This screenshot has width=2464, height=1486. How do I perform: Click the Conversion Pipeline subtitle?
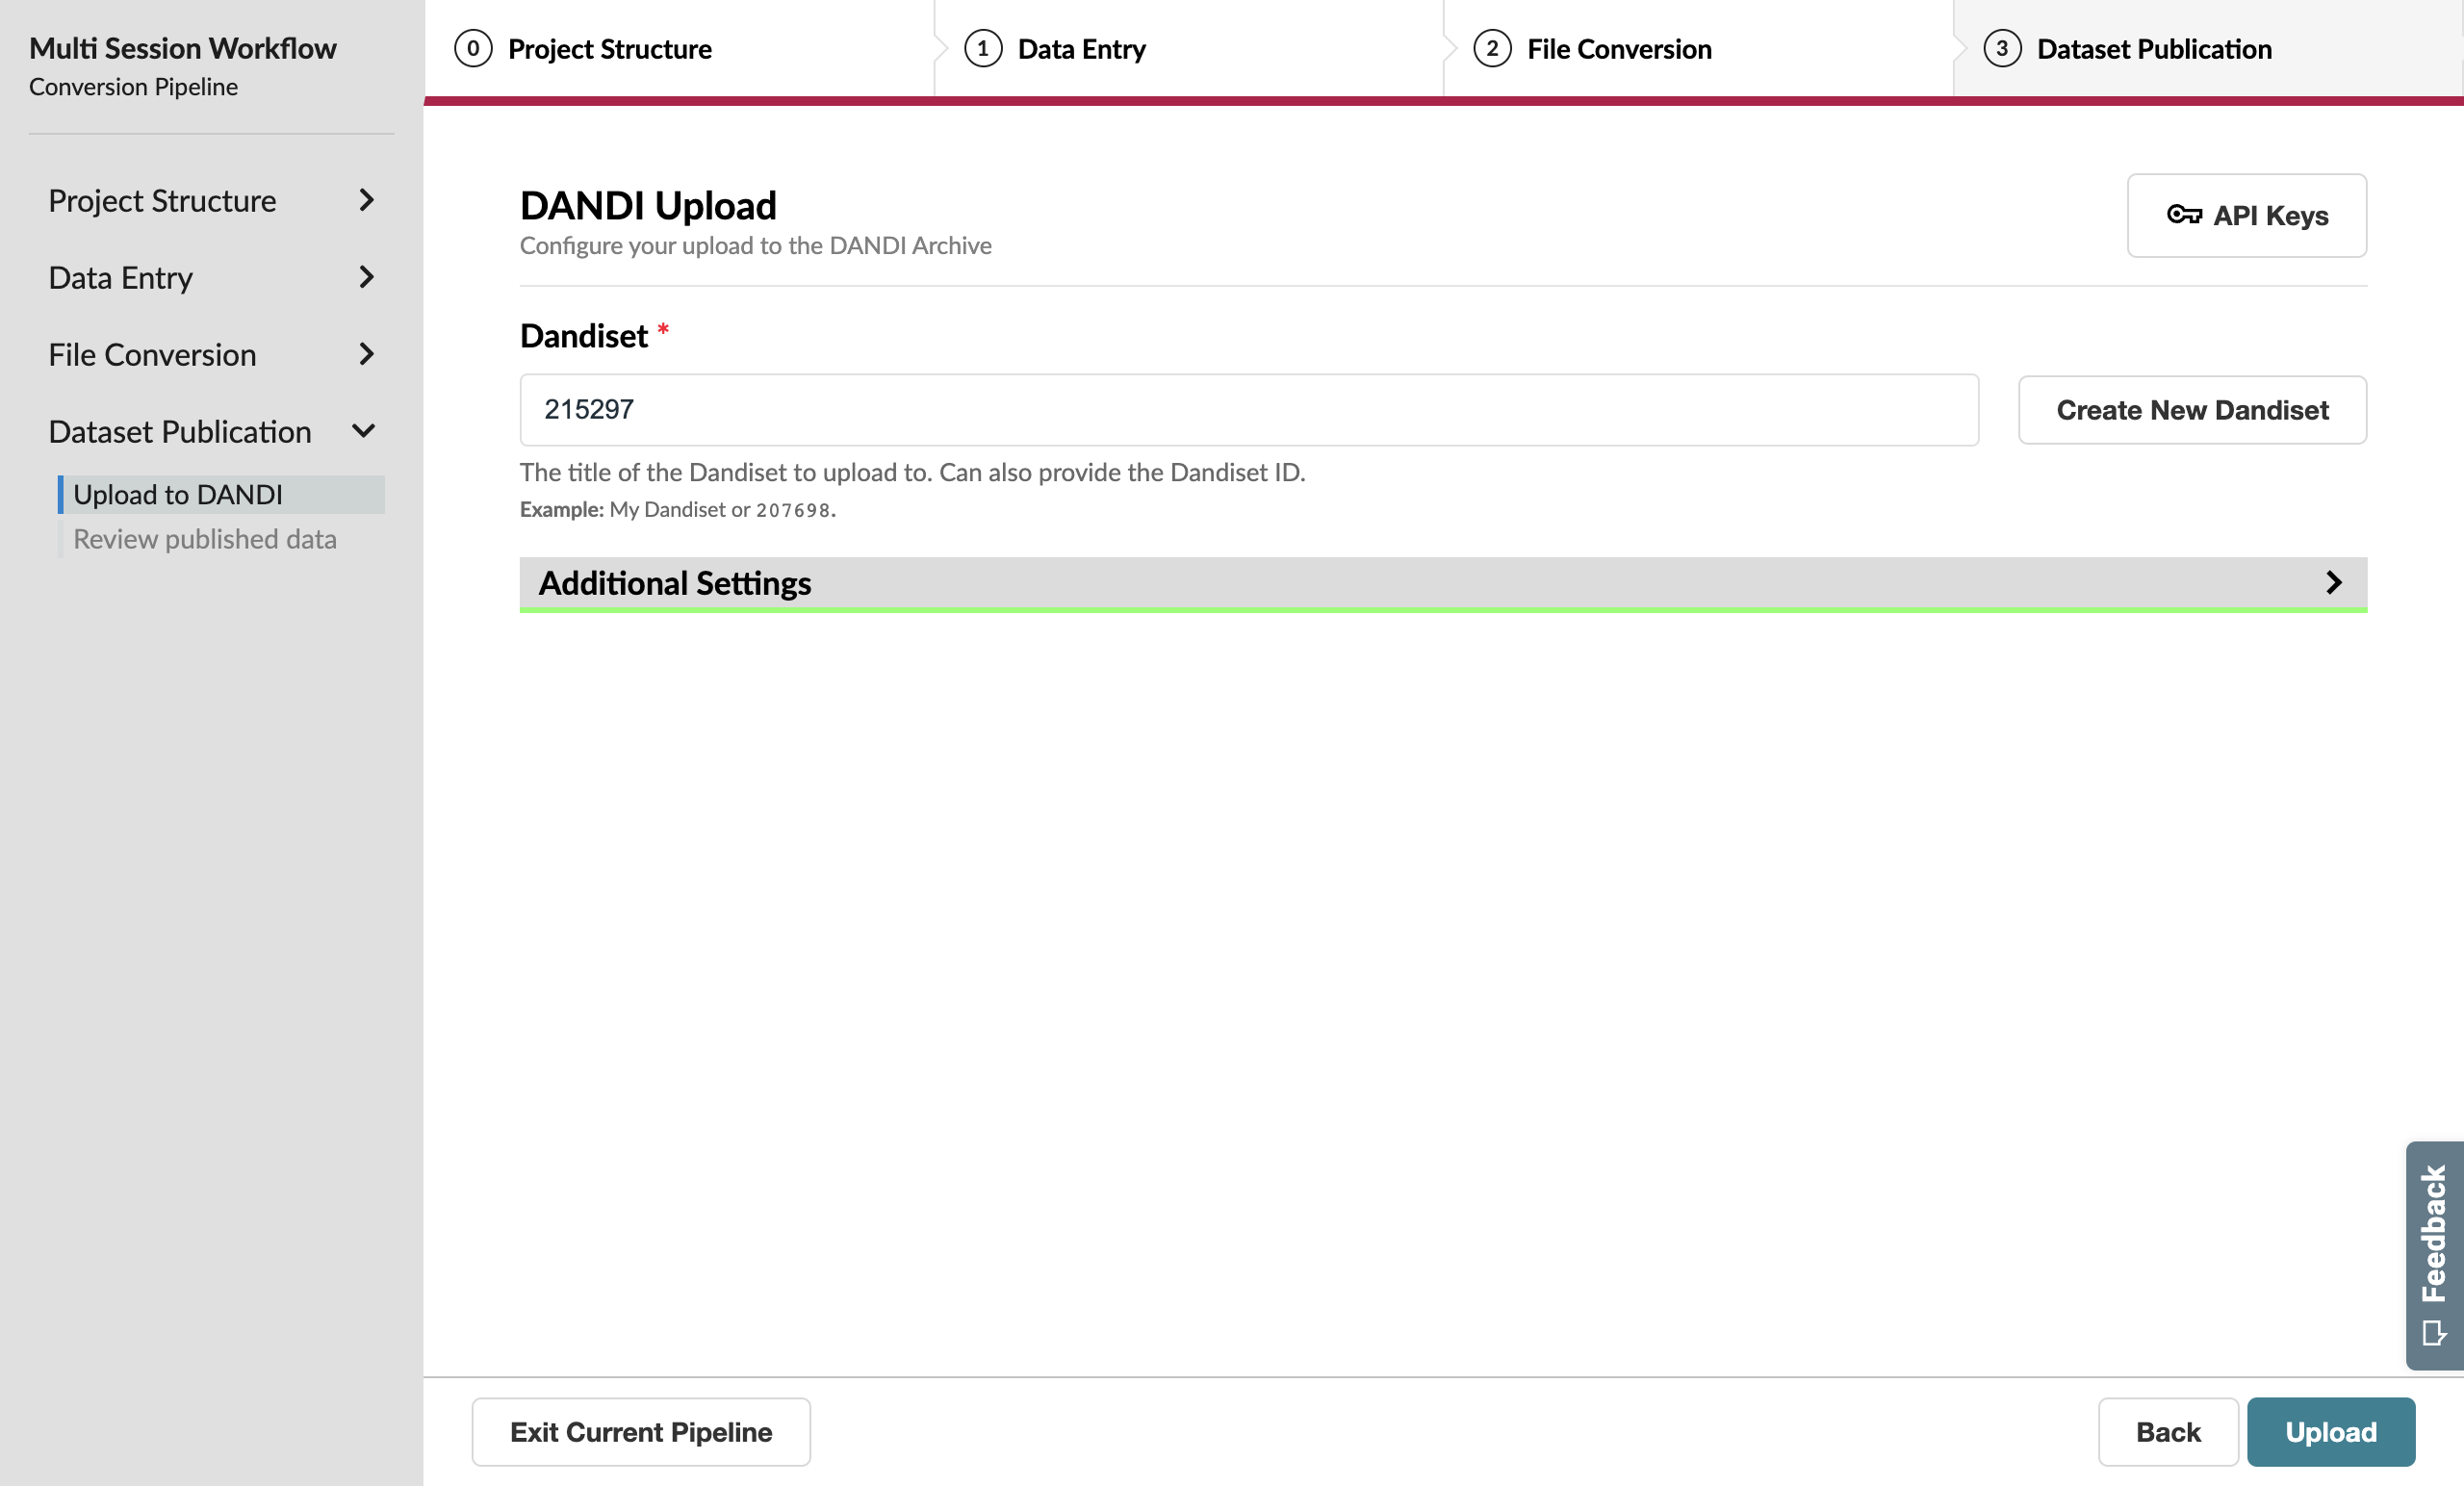tap(133, 88)
